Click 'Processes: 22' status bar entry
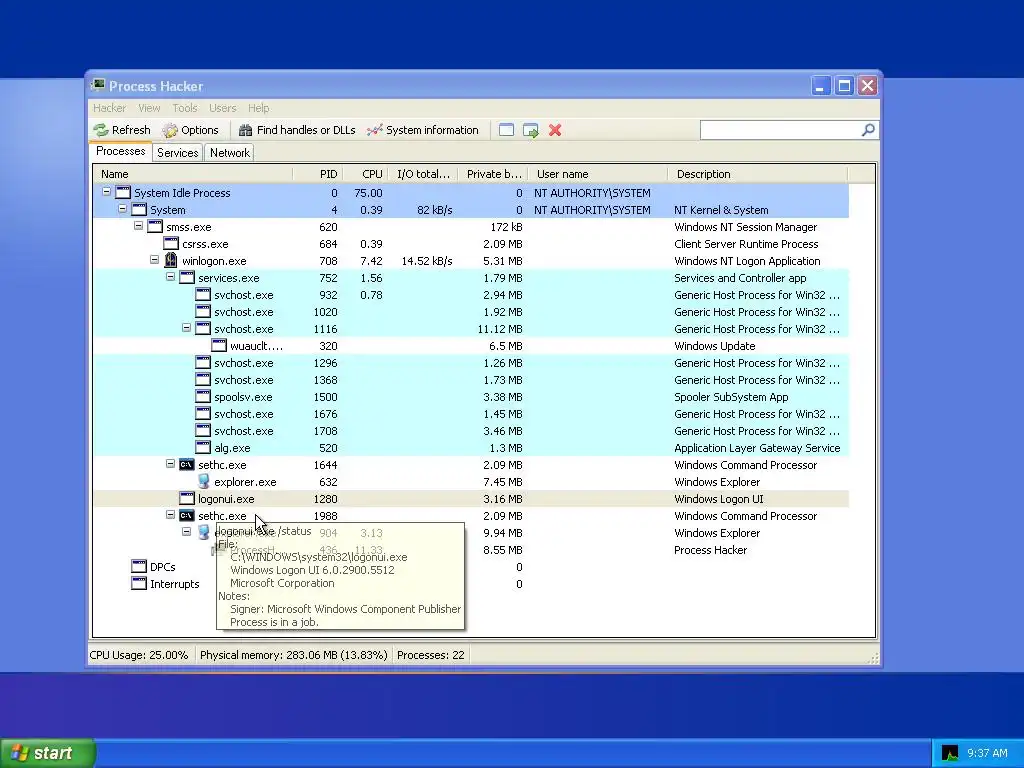This screenshot has height=768, width=1024. 430,655
